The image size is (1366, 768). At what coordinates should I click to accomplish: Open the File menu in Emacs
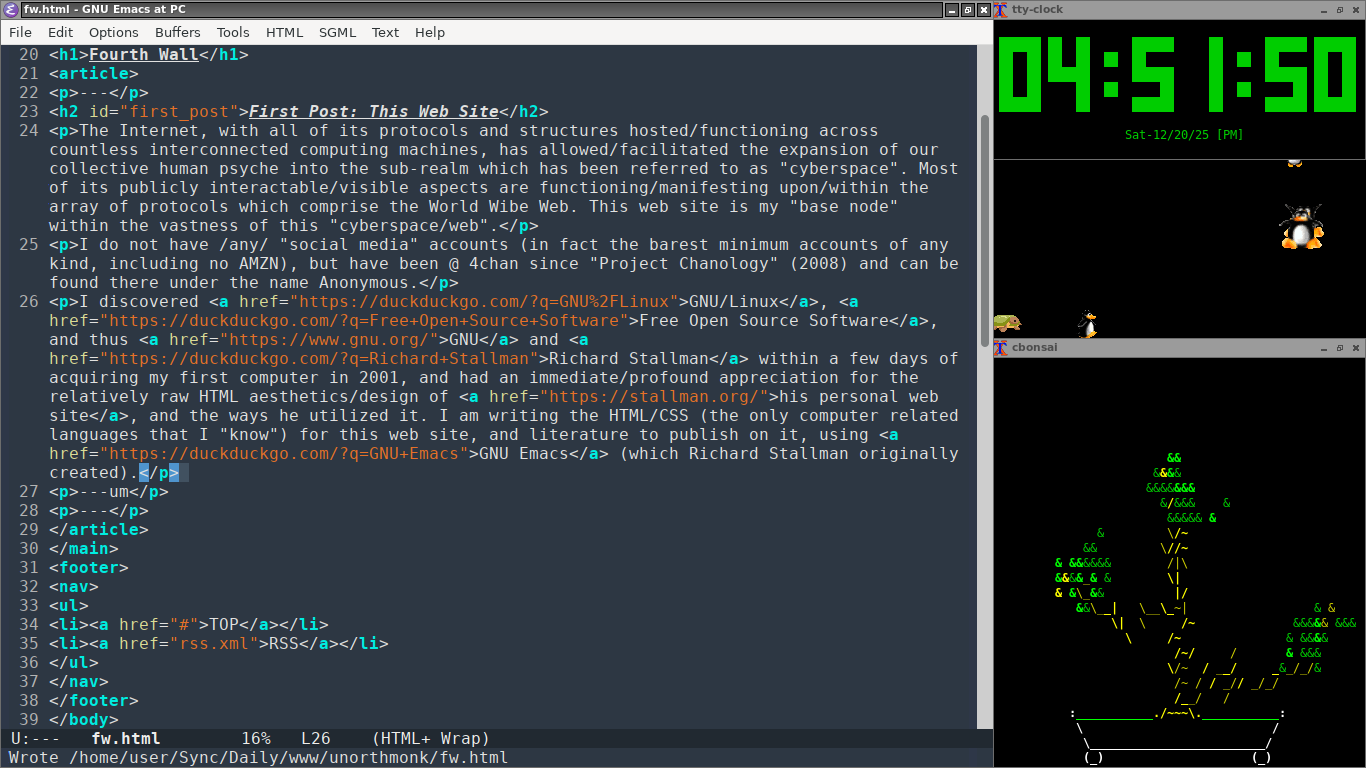click(x=20, y=32)
